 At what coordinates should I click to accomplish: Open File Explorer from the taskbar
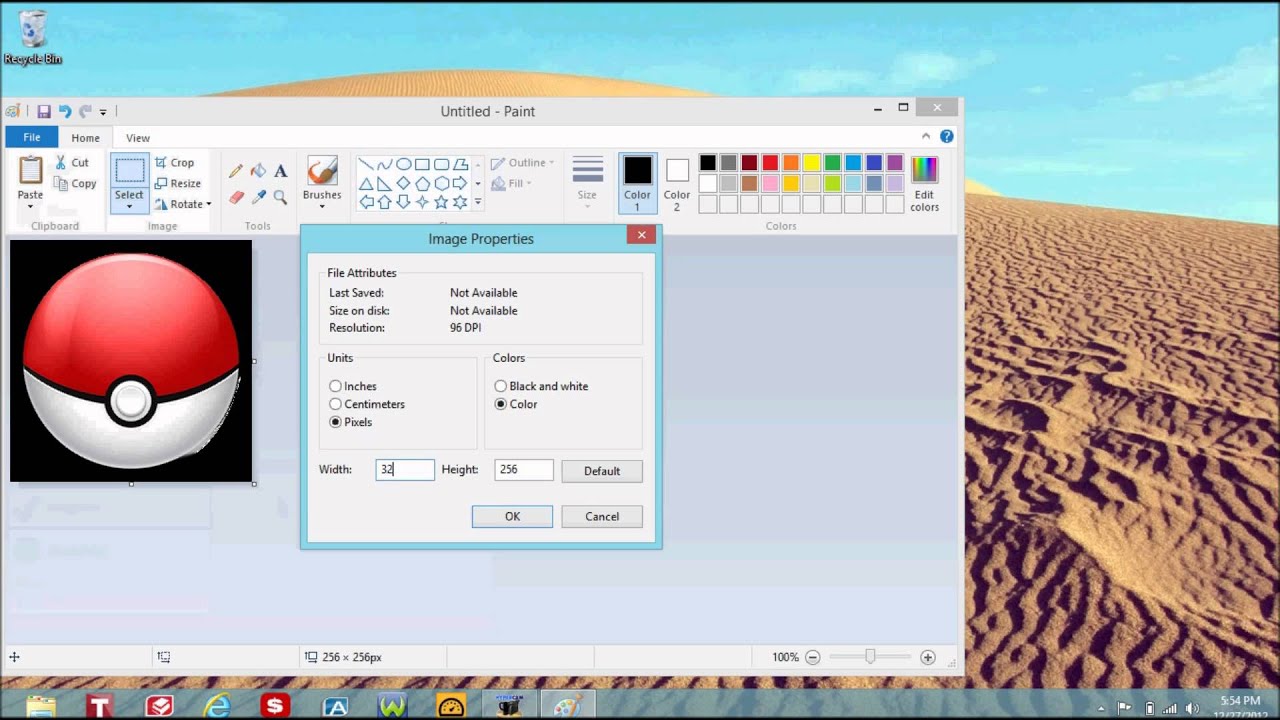tap(41, 706)
